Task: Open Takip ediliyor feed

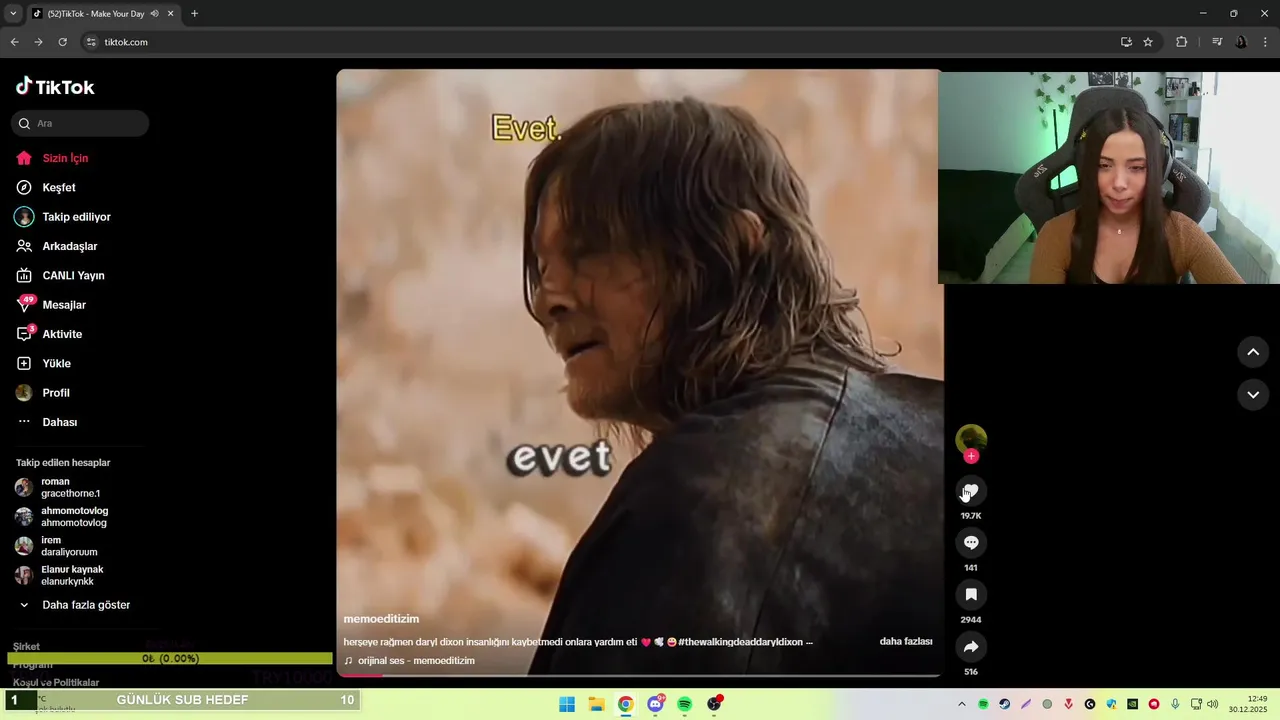Action: click(75, 217)
